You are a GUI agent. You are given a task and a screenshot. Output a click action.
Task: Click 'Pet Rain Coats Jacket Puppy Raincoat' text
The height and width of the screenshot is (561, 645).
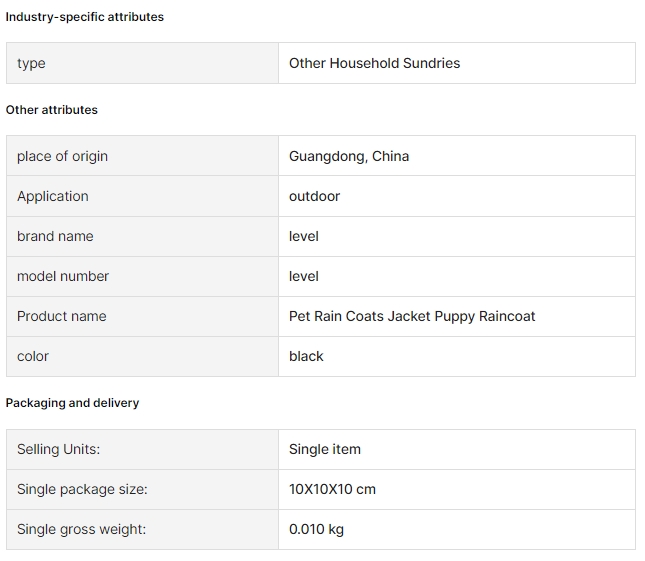point(412,316)
